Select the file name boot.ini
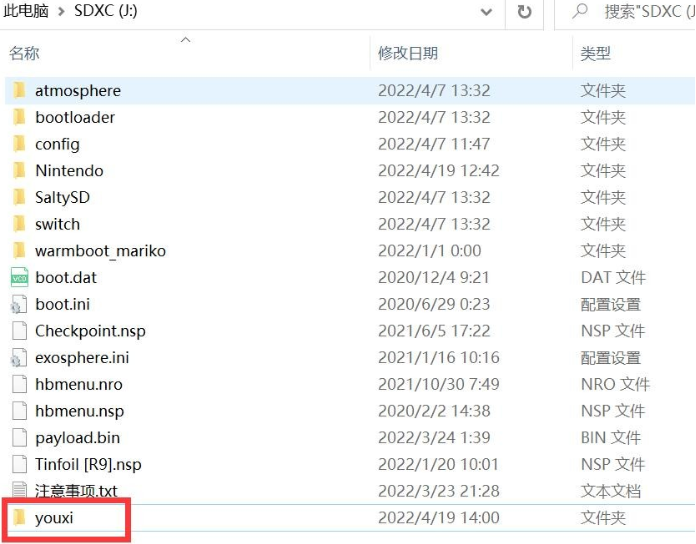This screenshot has height=544, width=696. (x=63, y=304)
